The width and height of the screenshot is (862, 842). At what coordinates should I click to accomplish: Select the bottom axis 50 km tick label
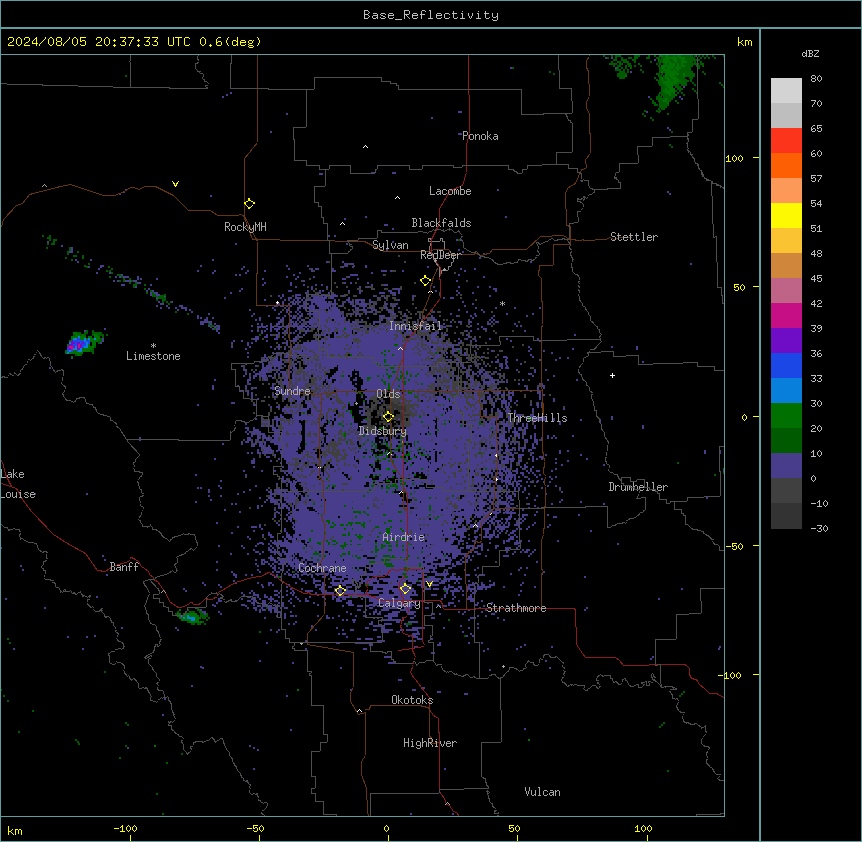514,828
